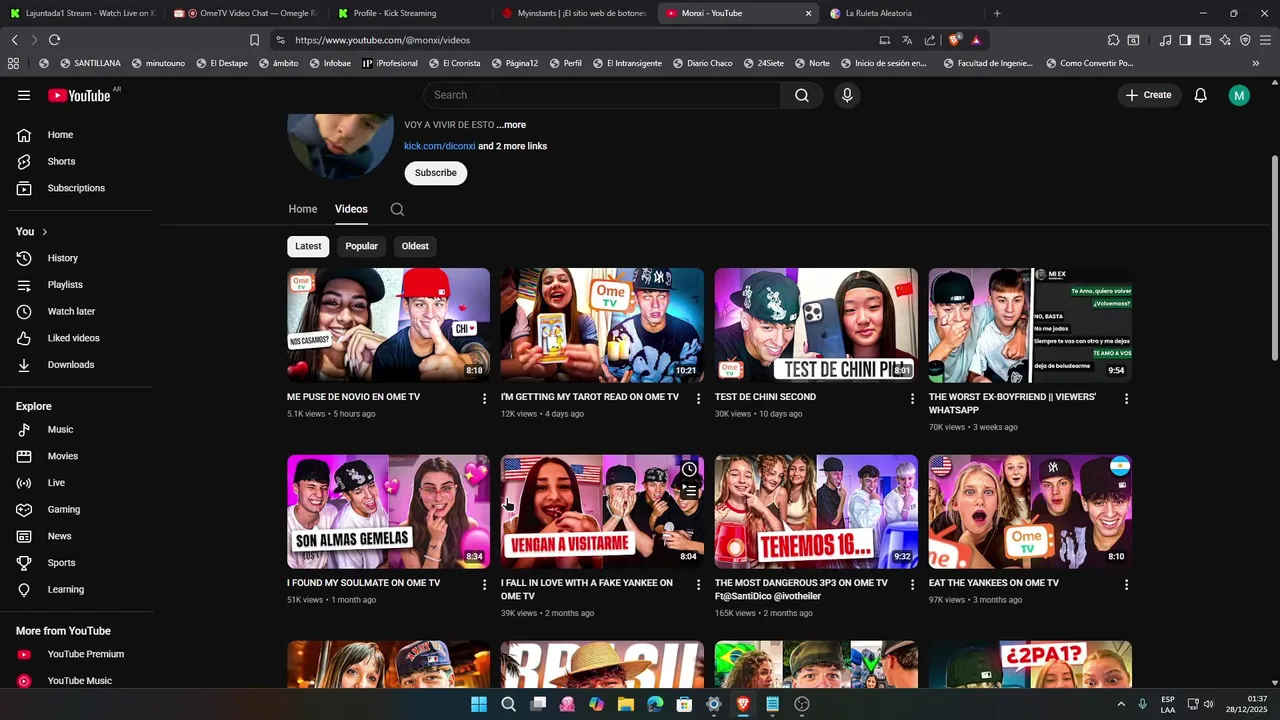
Task: Switch to the OmeTV Video Chat browser tab
Action: [x=245, y=13]
